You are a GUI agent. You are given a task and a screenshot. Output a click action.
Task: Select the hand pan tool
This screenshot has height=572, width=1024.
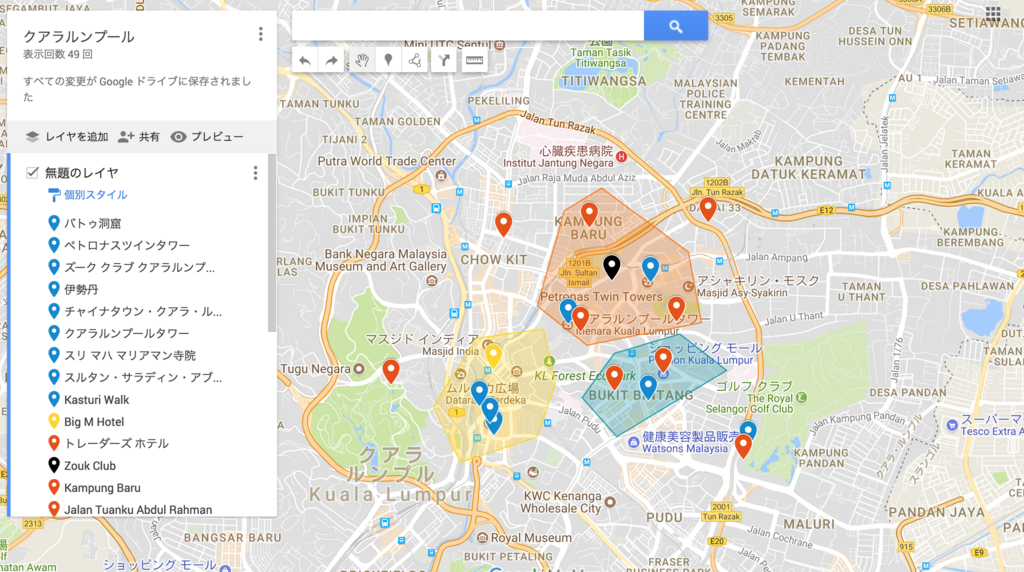click(362, 61)
